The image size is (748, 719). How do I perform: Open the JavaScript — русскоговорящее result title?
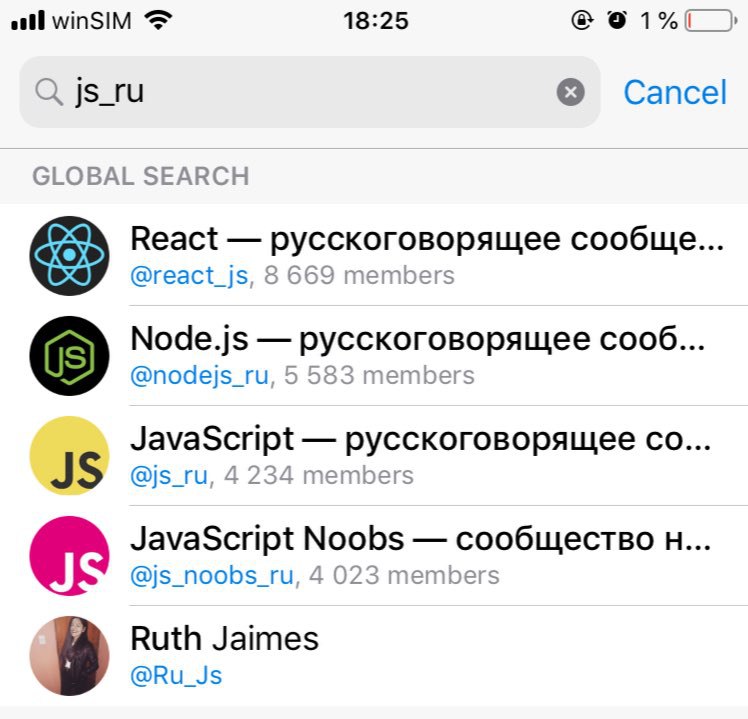(421, 439)
